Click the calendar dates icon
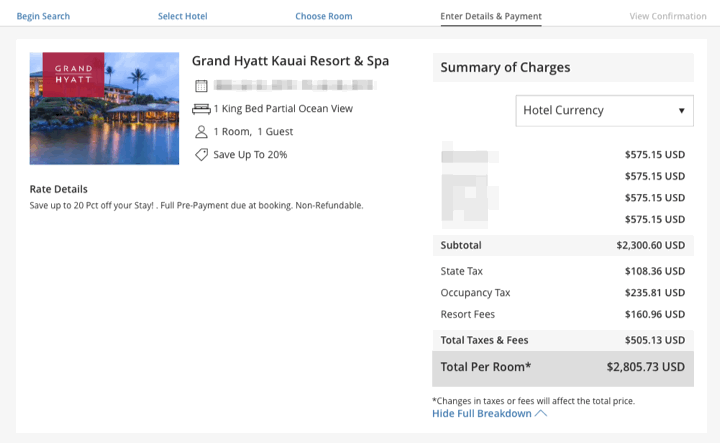 [x=201, y=86]
